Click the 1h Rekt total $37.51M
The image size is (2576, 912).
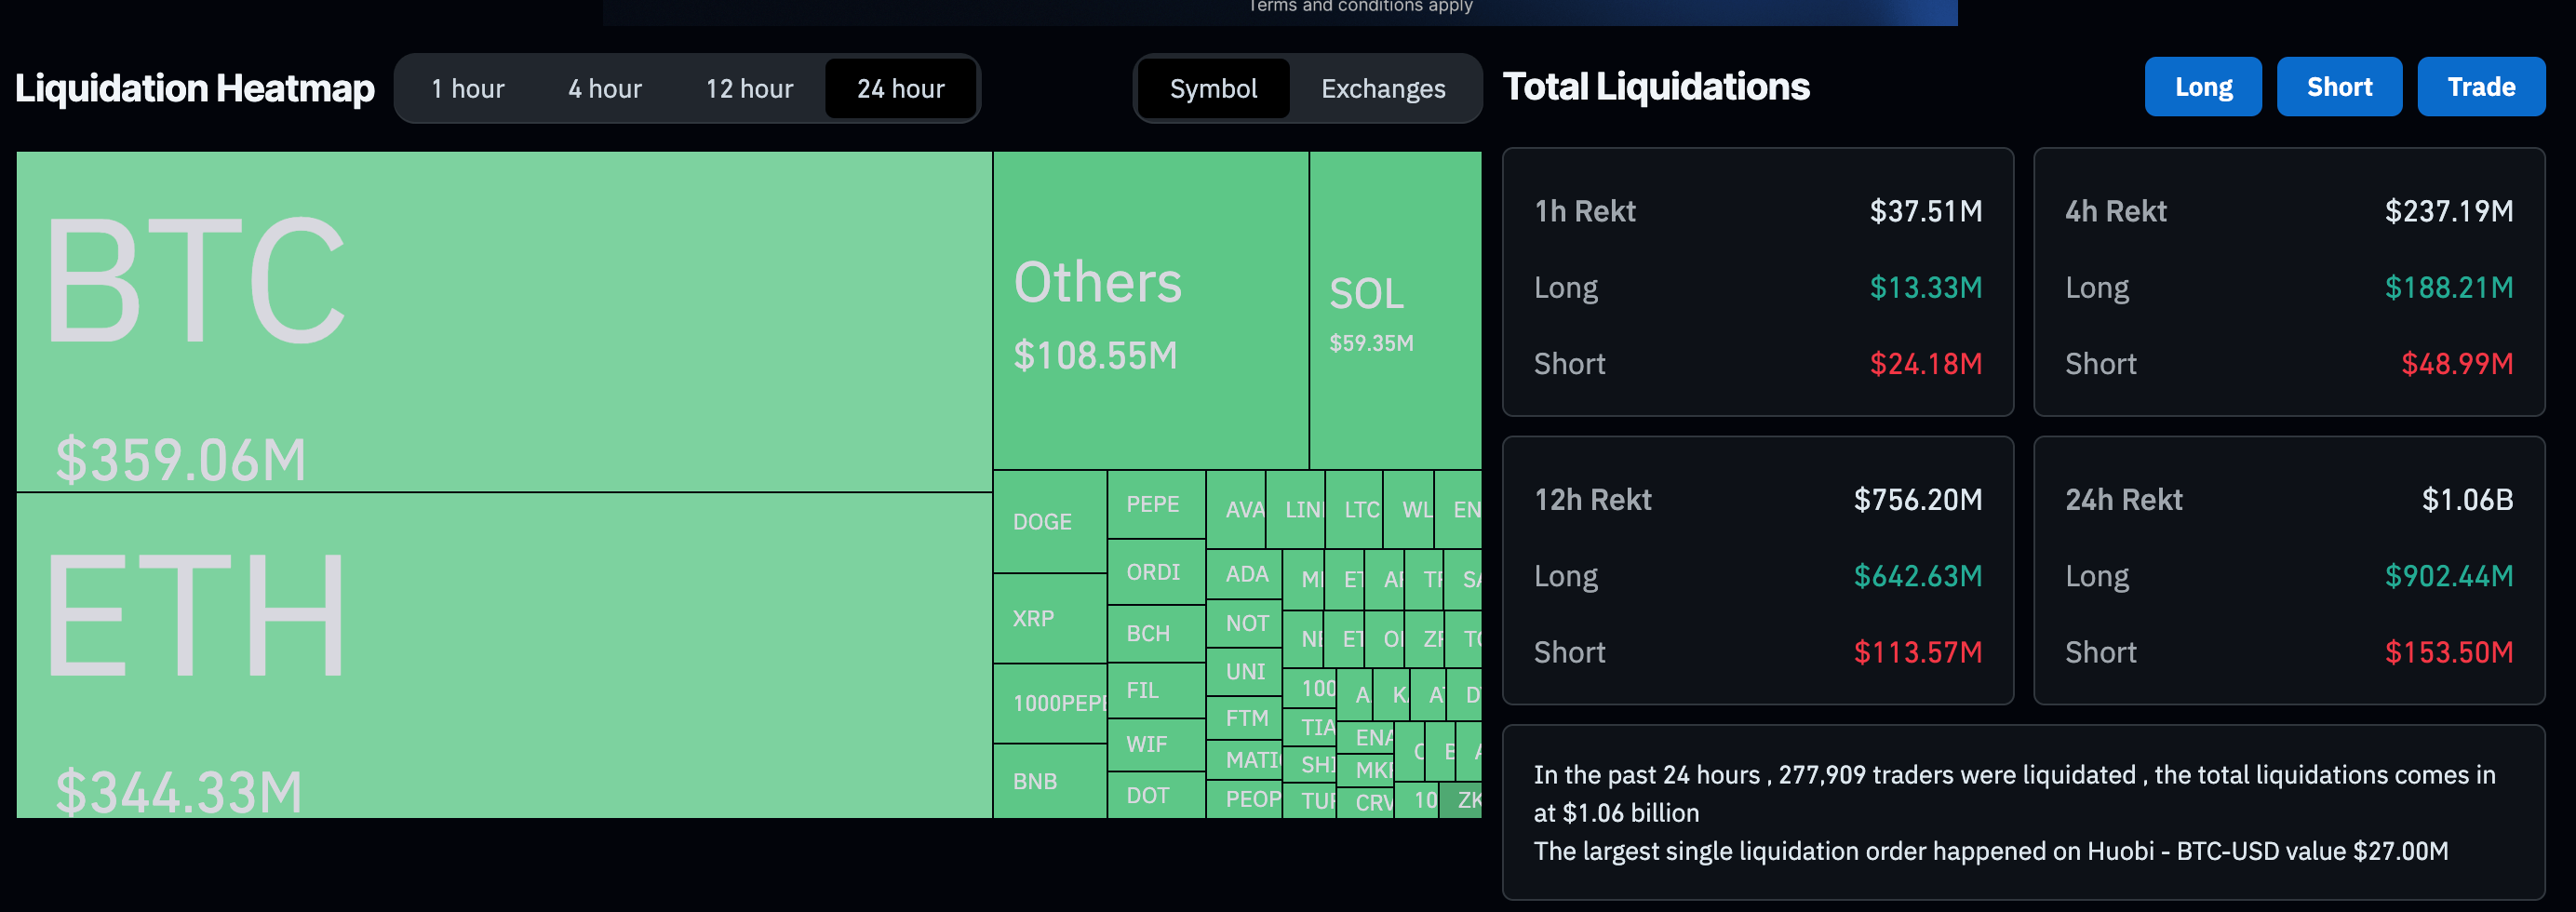pyautogui.click(x=1925, y=211)
